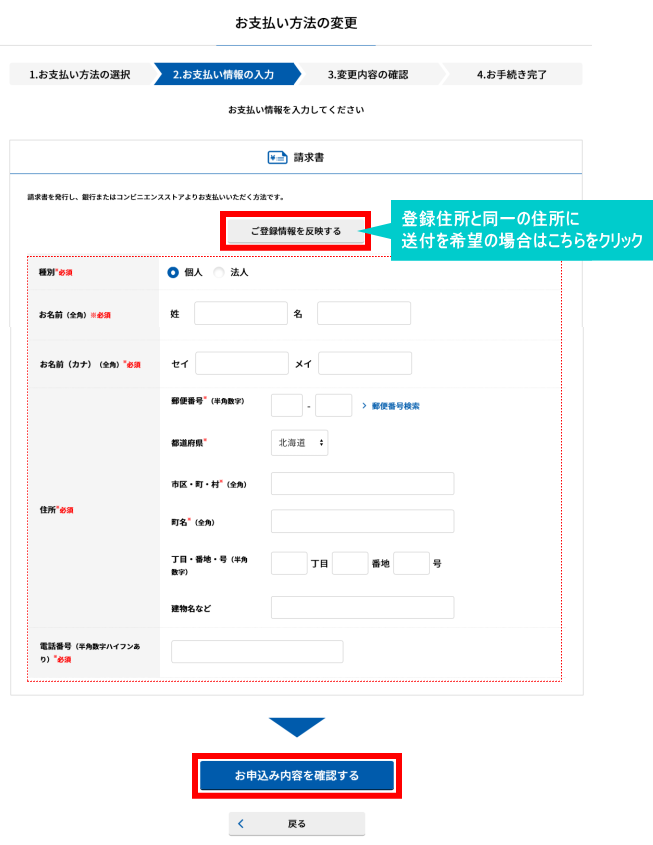The image size is (653, 845).
Task: Click the 請求書を発行し description sentence
Action: click(156, 197)
